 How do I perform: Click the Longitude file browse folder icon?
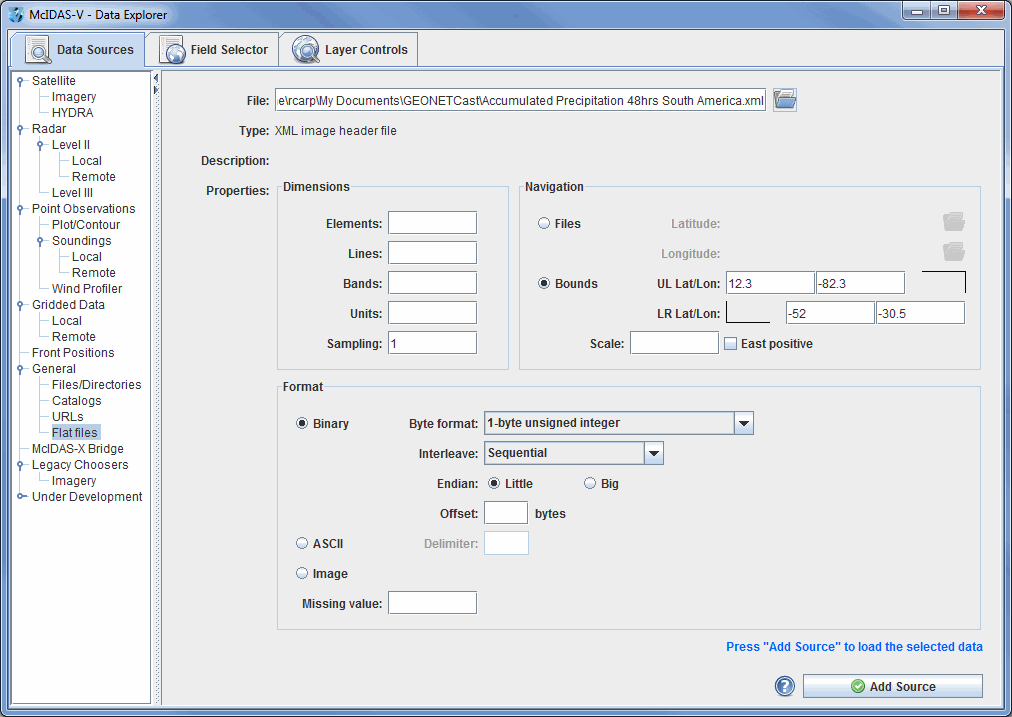pos(954,252)
